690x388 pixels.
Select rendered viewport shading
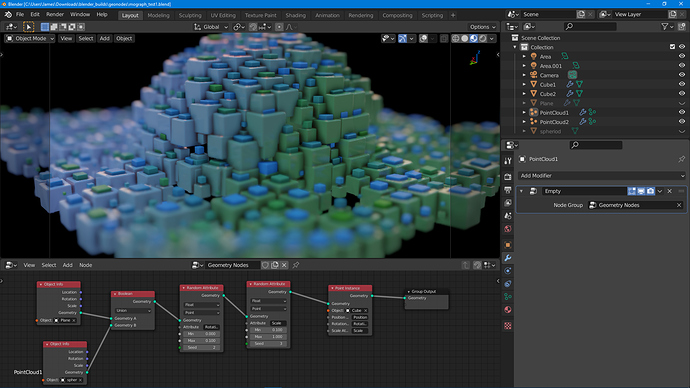coord(483,38)
